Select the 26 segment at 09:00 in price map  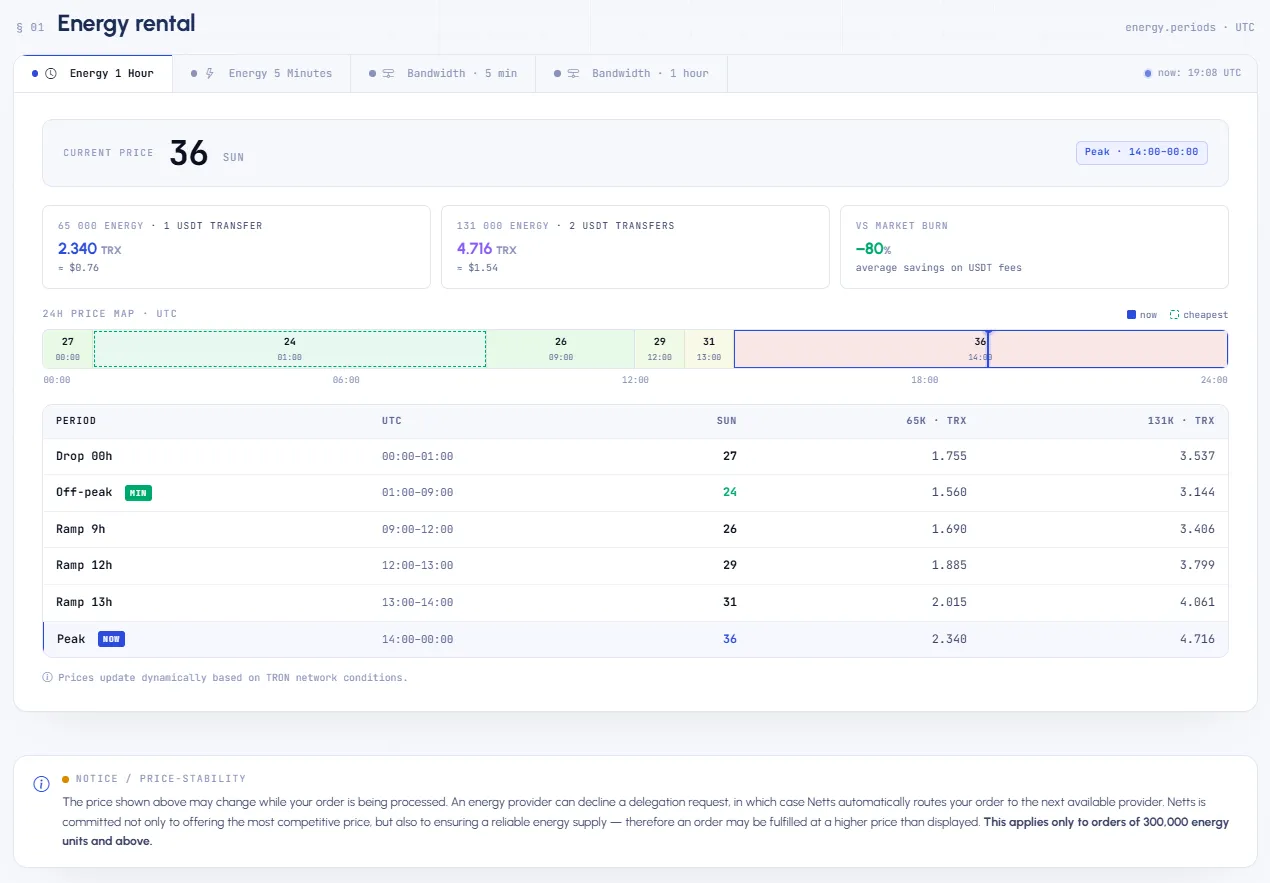tap(561, 349)
